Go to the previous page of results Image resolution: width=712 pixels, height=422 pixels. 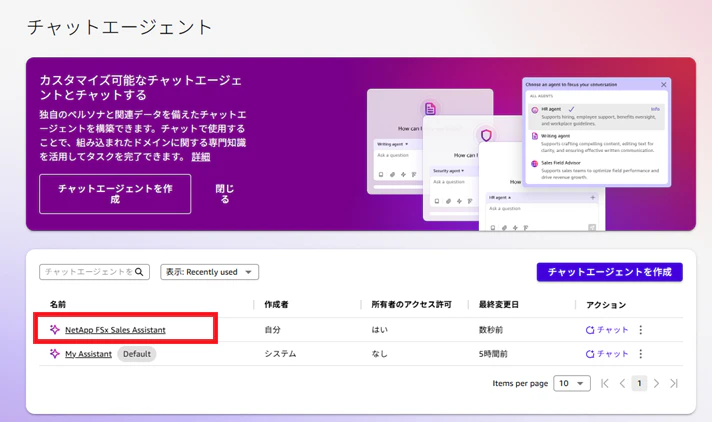(622, 383)
